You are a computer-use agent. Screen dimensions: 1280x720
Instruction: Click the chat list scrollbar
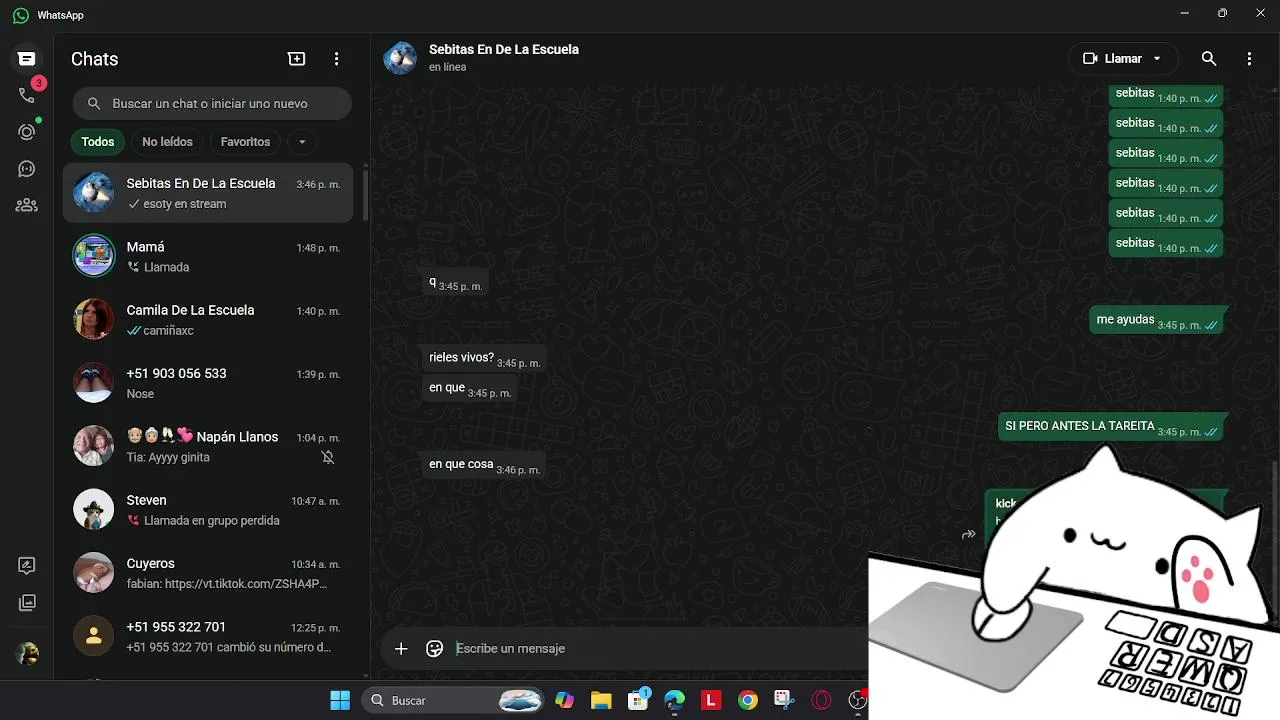tap(365, 193)
